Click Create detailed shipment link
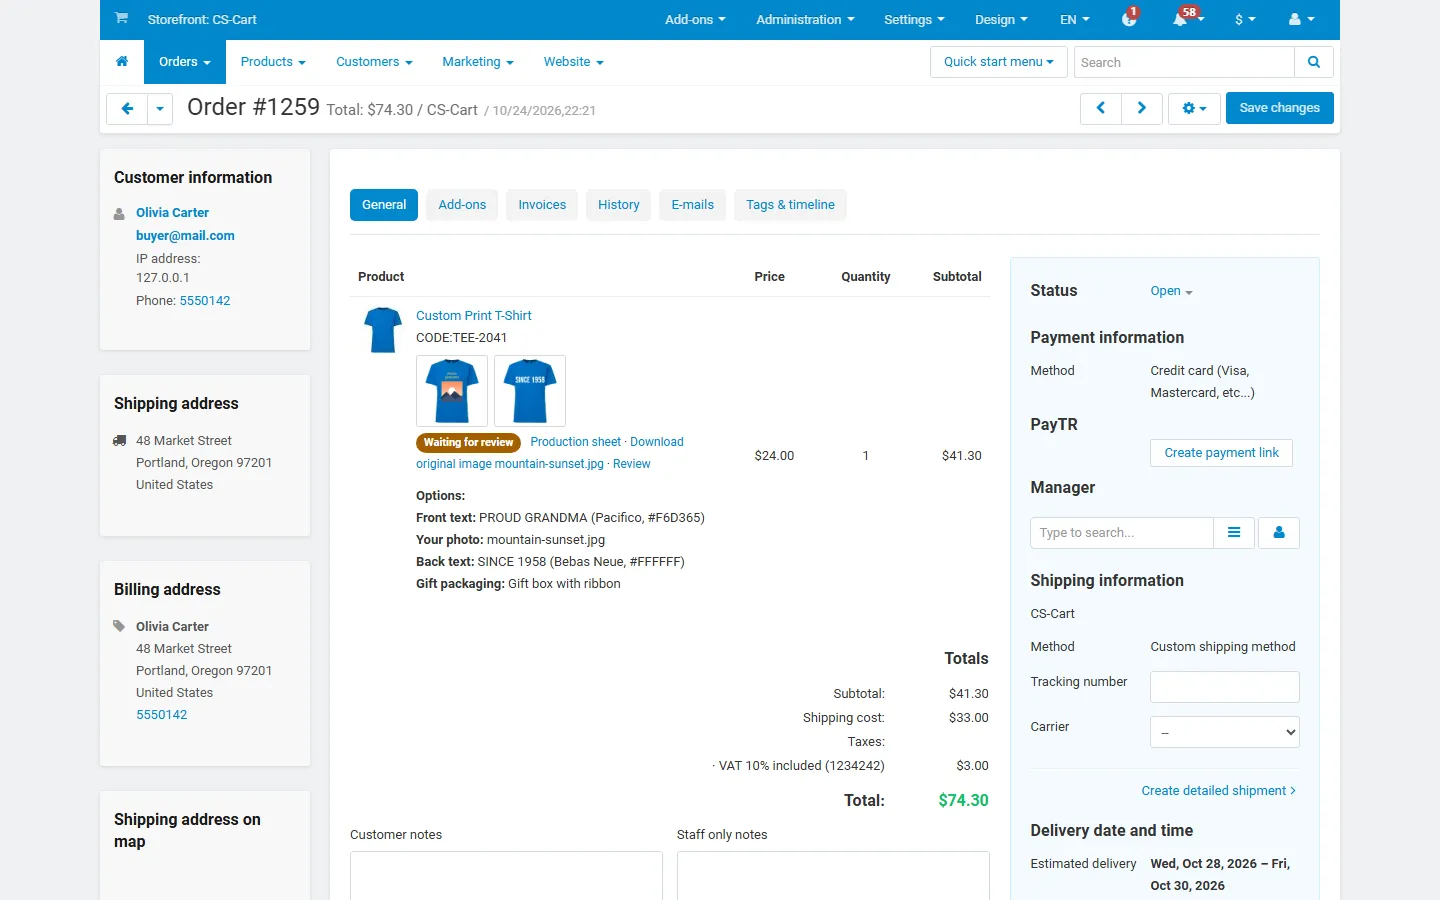The width and height of the screenshot is (1440, 900). coord(1219,791)
